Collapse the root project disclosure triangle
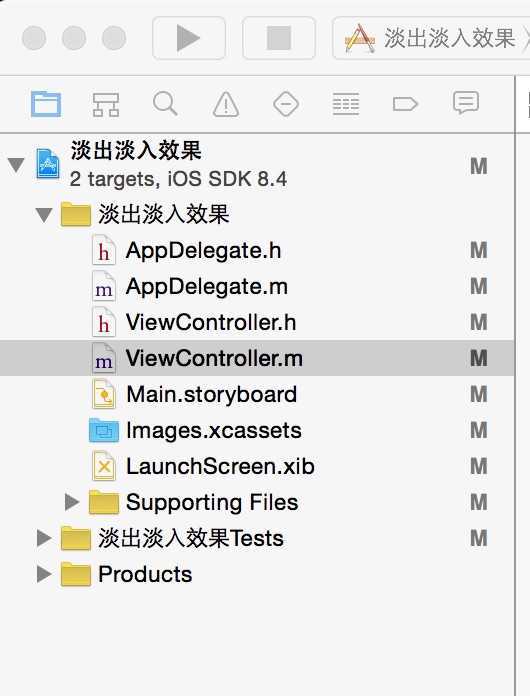This screenshot has width=530, height=696. click(16, 165)
